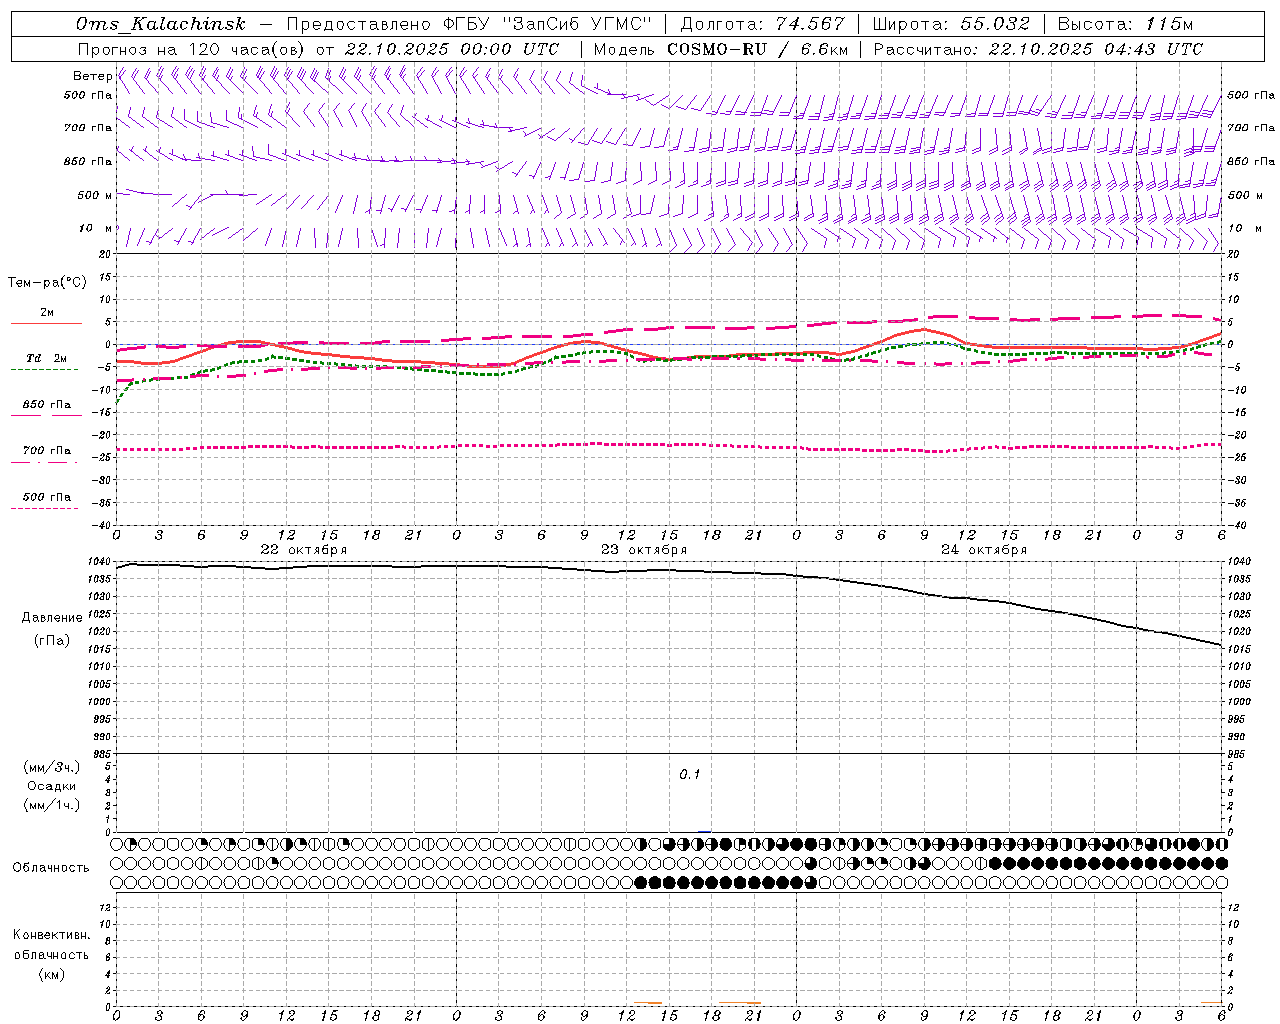Screen dimensions: 1280x1024
Task: Click the "22 октября" date label
Action: (x=304, y=550)
